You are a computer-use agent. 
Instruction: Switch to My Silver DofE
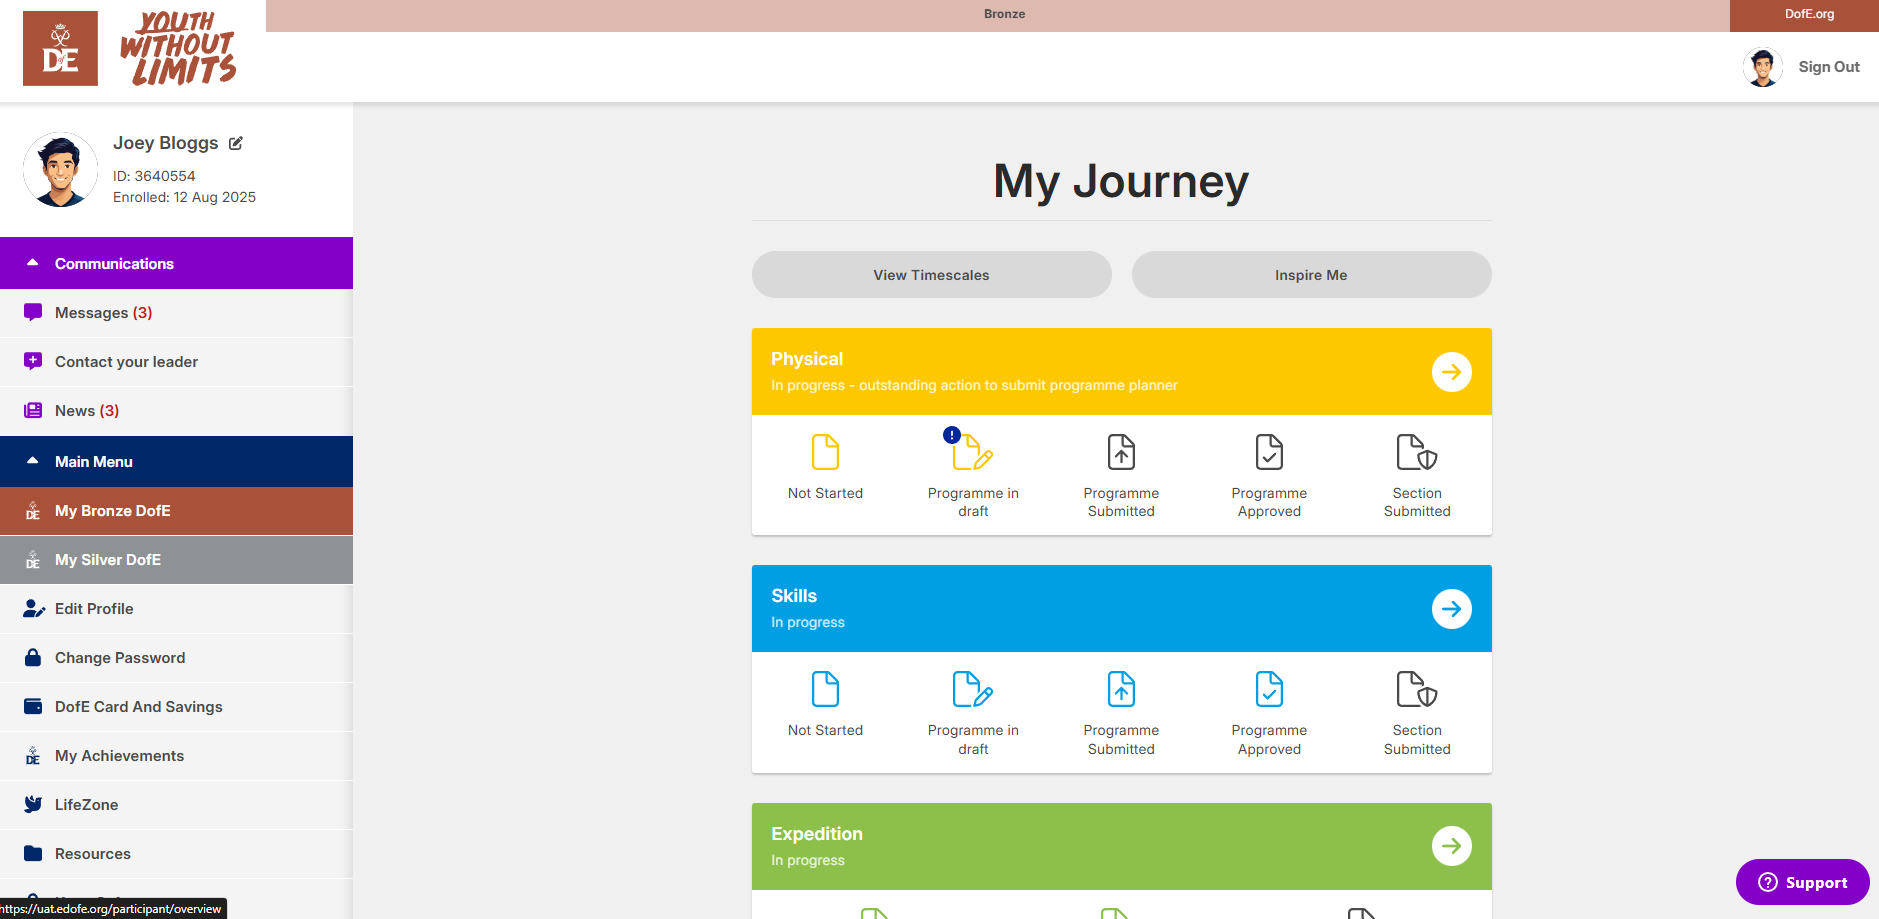[108, 559]
